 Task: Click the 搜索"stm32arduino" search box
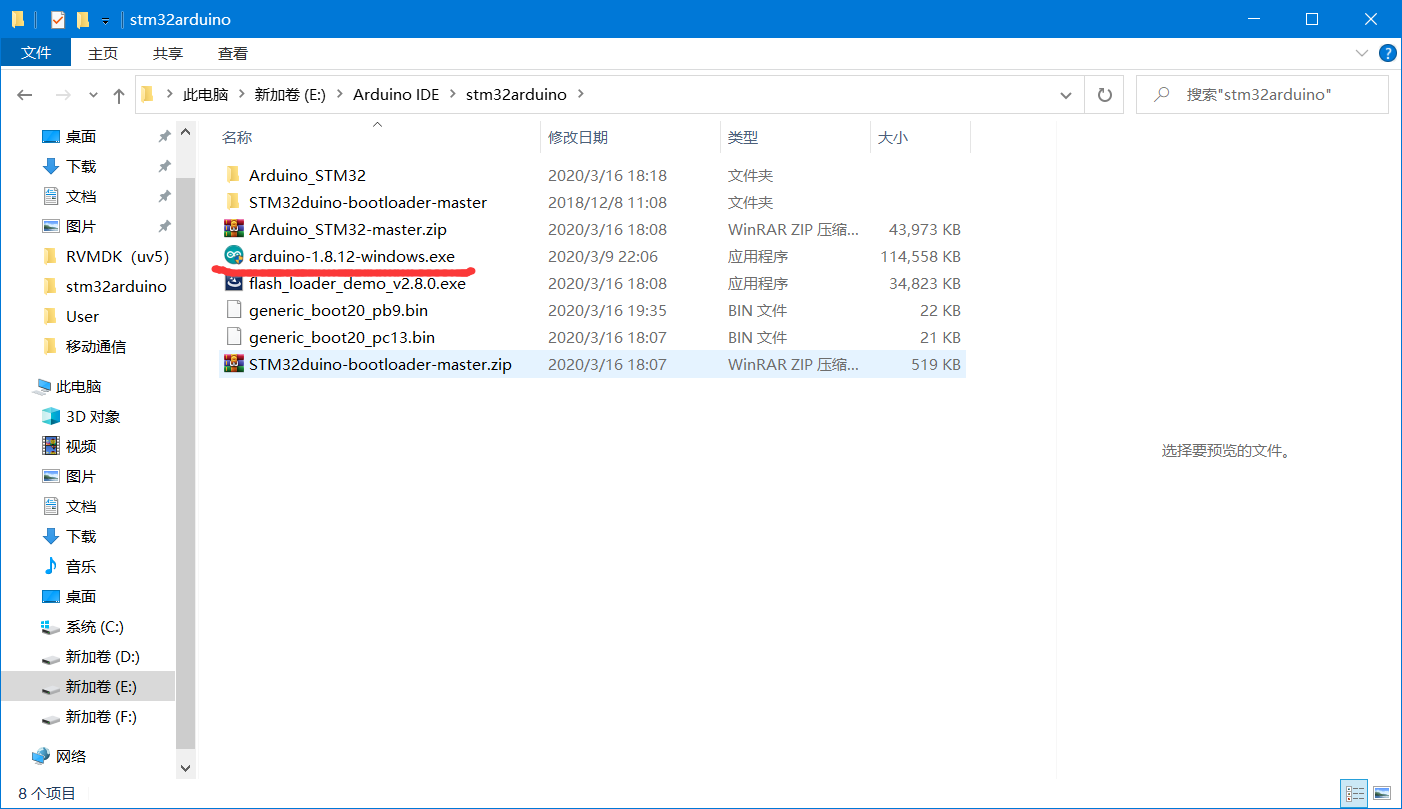1262,95
